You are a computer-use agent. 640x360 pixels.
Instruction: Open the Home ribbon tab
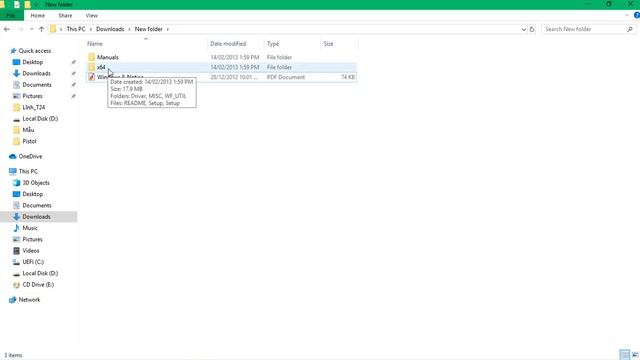(38, 16)
